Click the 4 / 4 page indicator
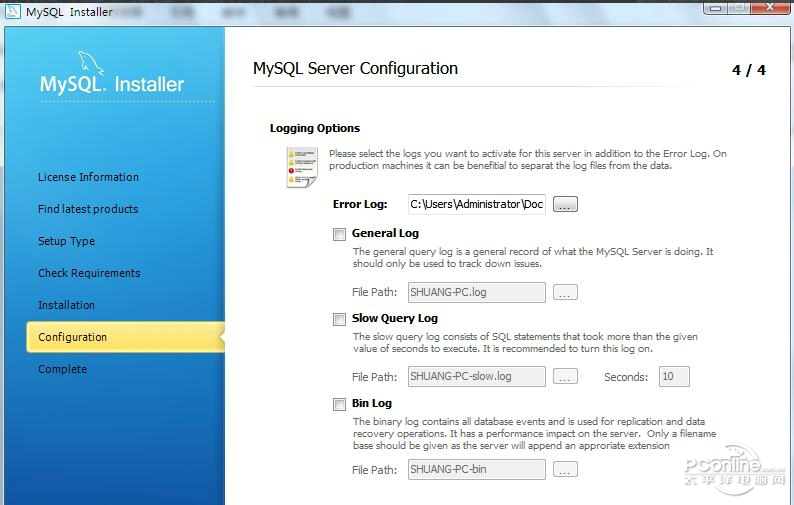Screen dimensions: 794x505 (749, 70)
